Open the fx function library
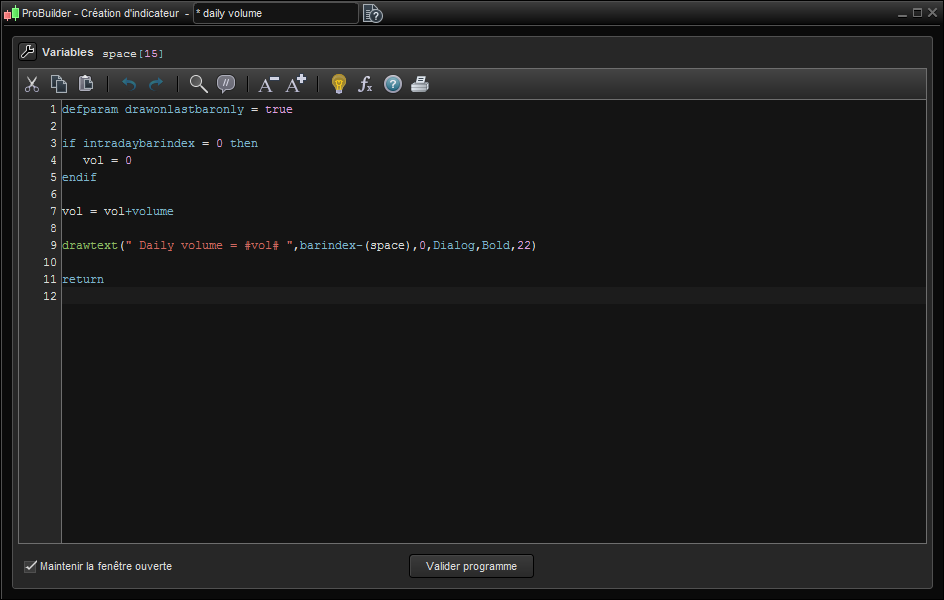The height and width of the screenshot is (600, 944). [x=365, y=84]
